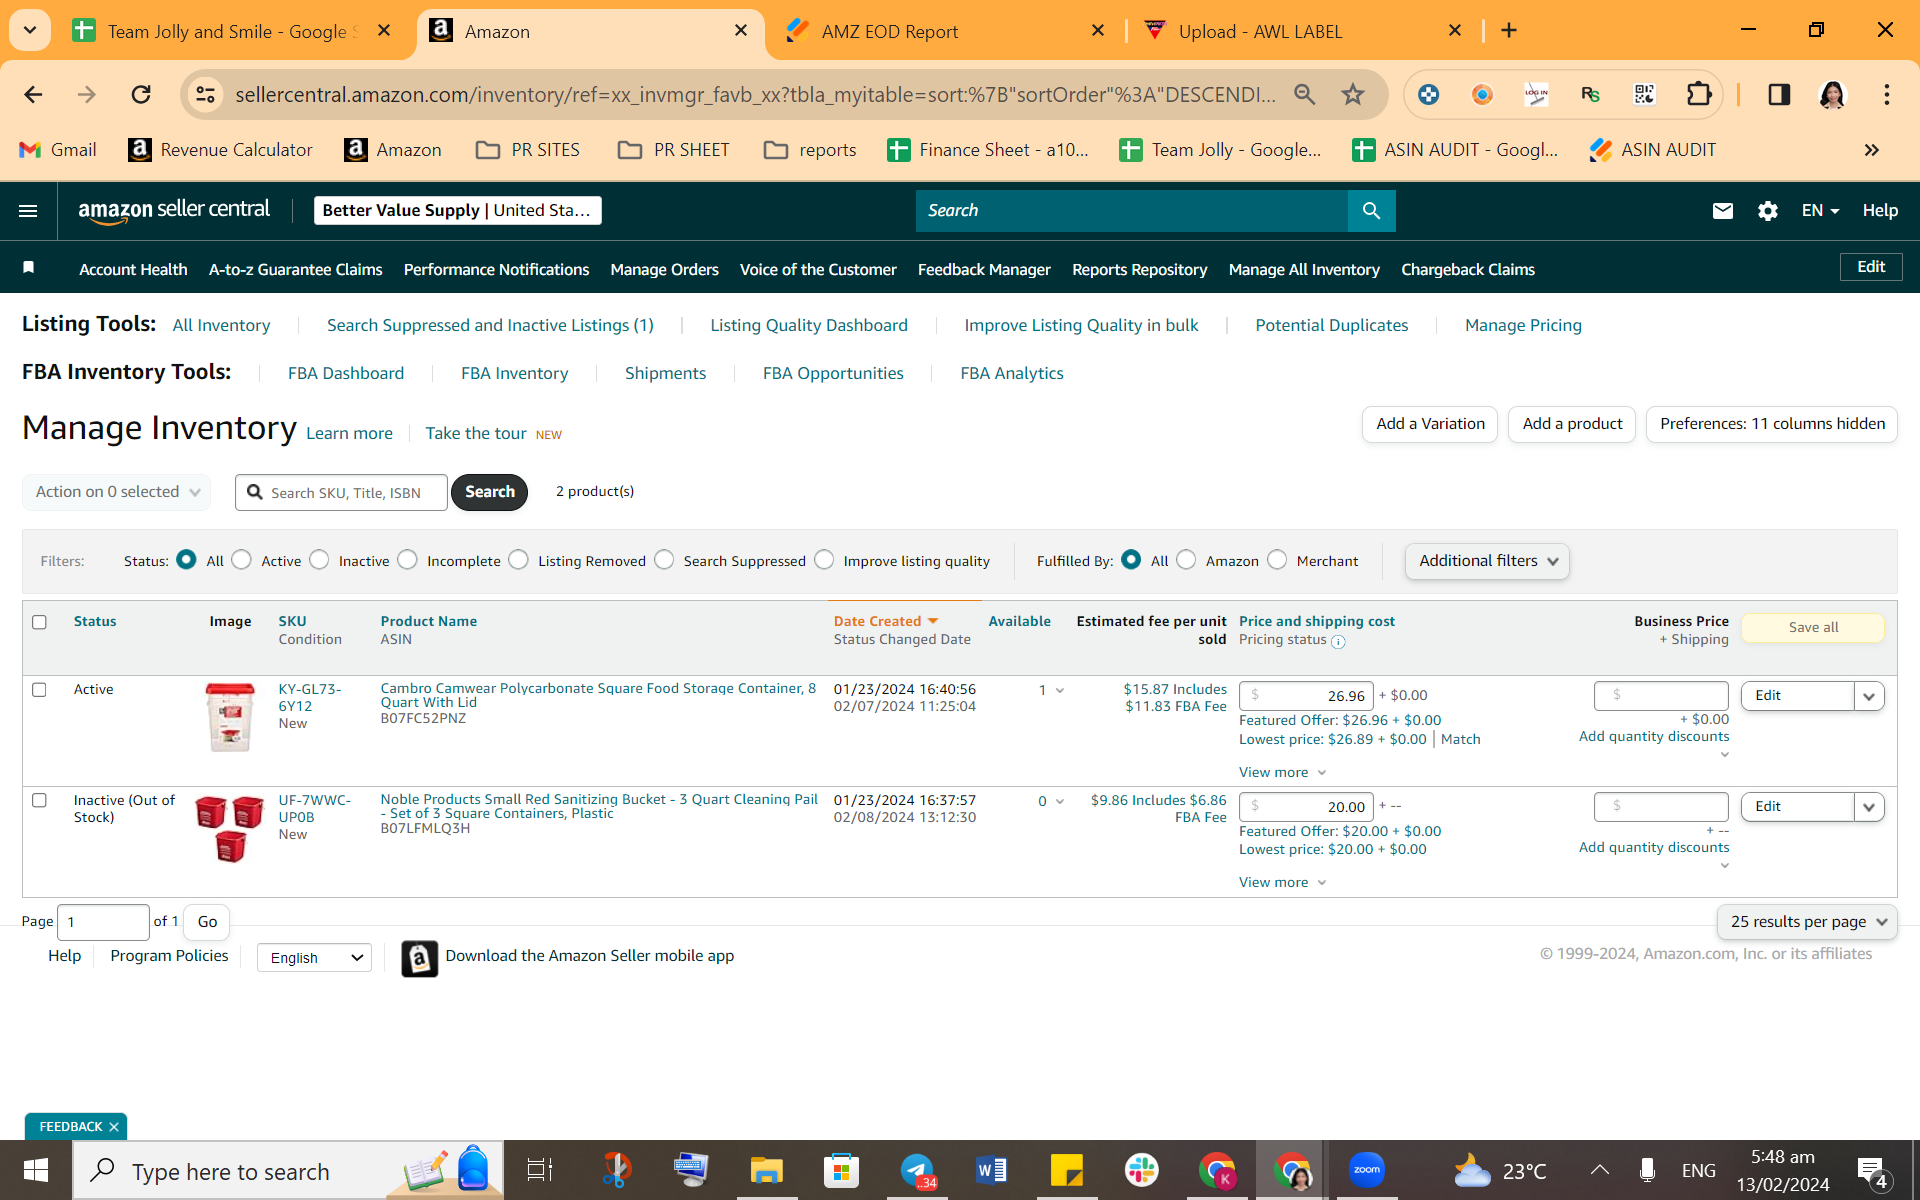Bookmark this page with the star icon

coord(1352,95)
